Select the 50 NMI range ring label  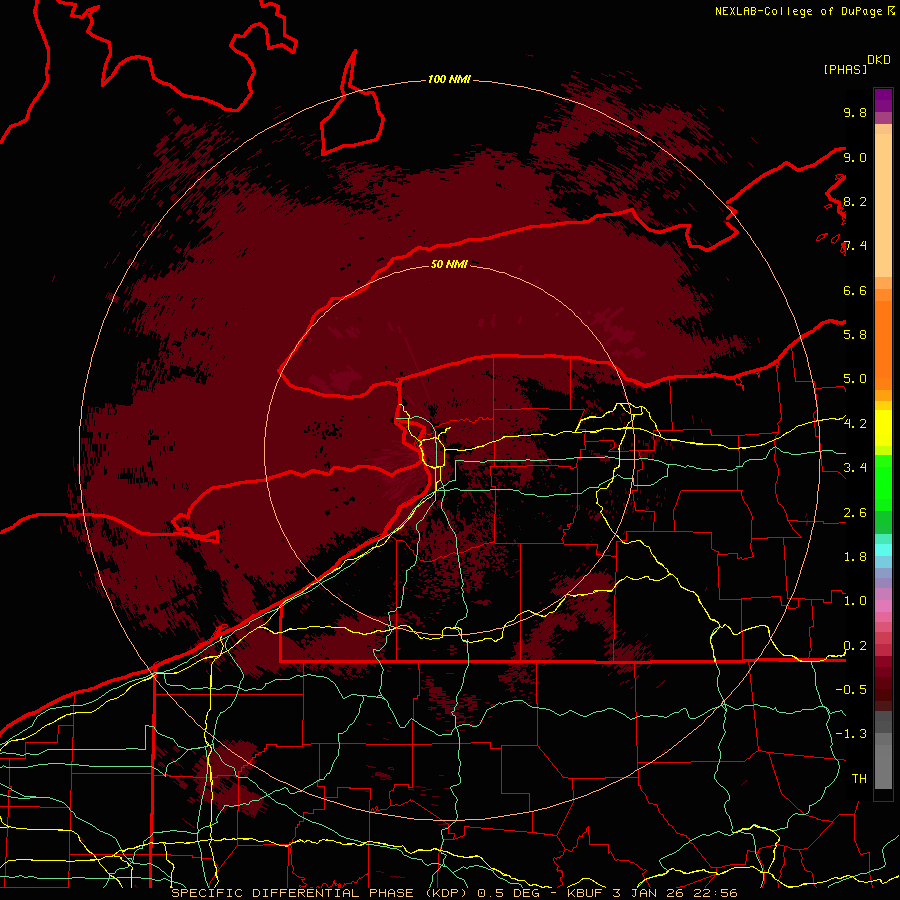[449, 264]
